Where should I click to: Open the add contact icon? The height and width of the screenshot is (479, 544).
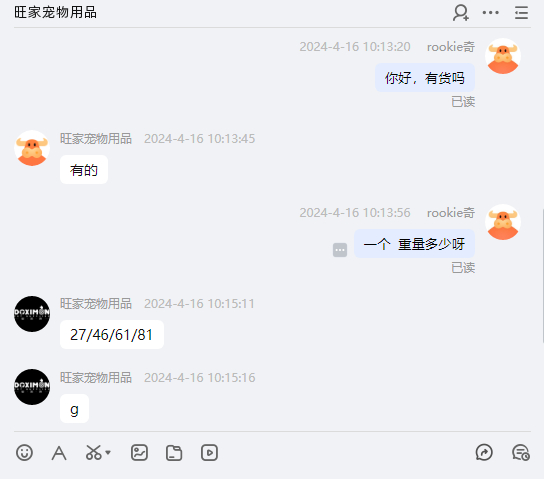coord(461,13)
